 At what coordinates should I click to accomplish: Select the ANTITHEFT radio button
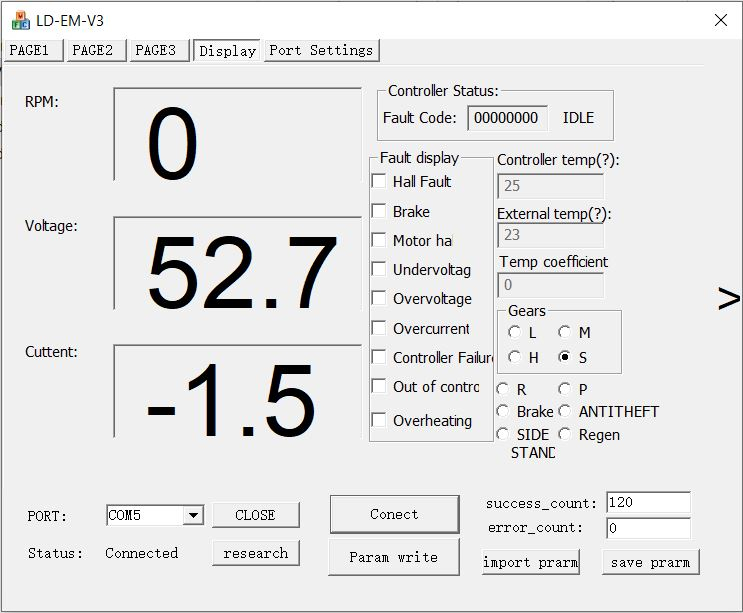[x=565, y=411]
